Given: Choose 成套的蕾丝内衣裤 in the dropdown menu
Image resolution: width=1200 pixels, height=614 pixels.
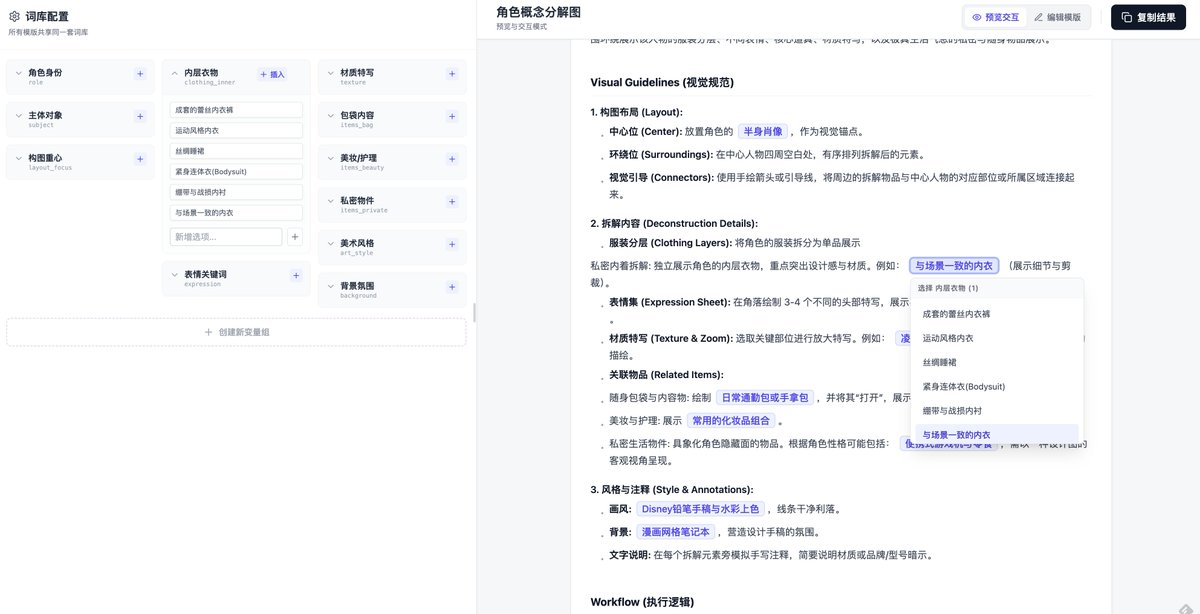Looking at the screenshot, I should (x=997, y=314).
